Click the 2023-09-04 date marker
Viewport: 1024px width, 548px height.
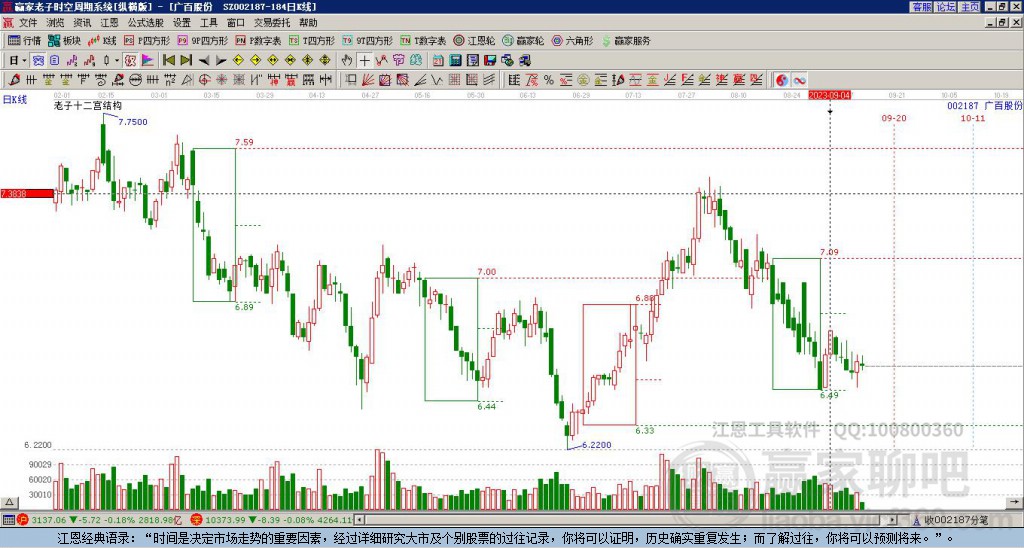coord(830,95)
